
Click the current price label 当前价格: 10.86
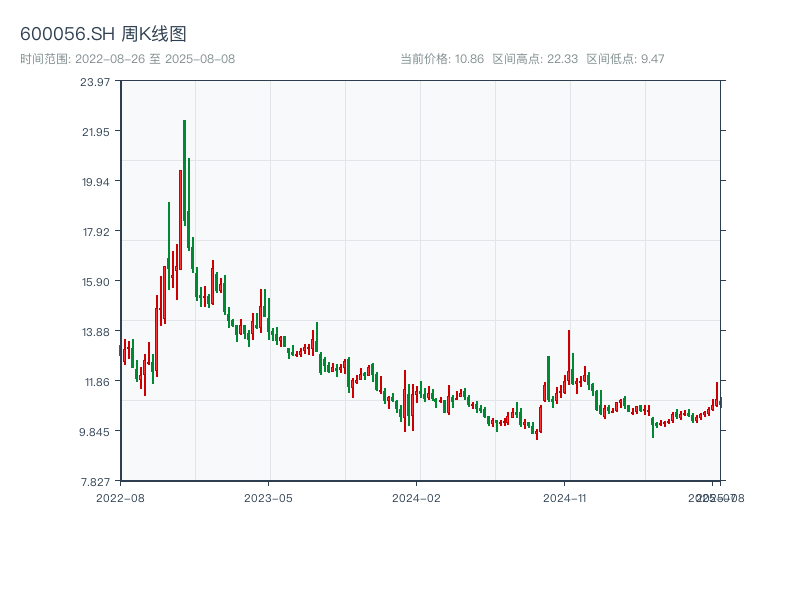click(442, 59)
